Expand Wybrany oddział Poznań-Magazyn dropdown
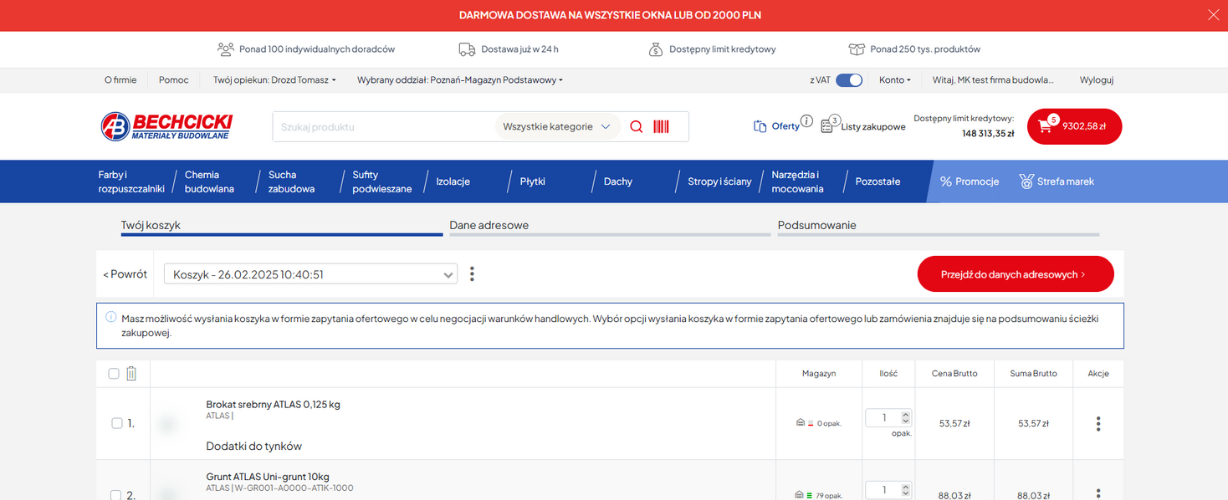Viewport: 1228px width, 500px height. point(460,80)
